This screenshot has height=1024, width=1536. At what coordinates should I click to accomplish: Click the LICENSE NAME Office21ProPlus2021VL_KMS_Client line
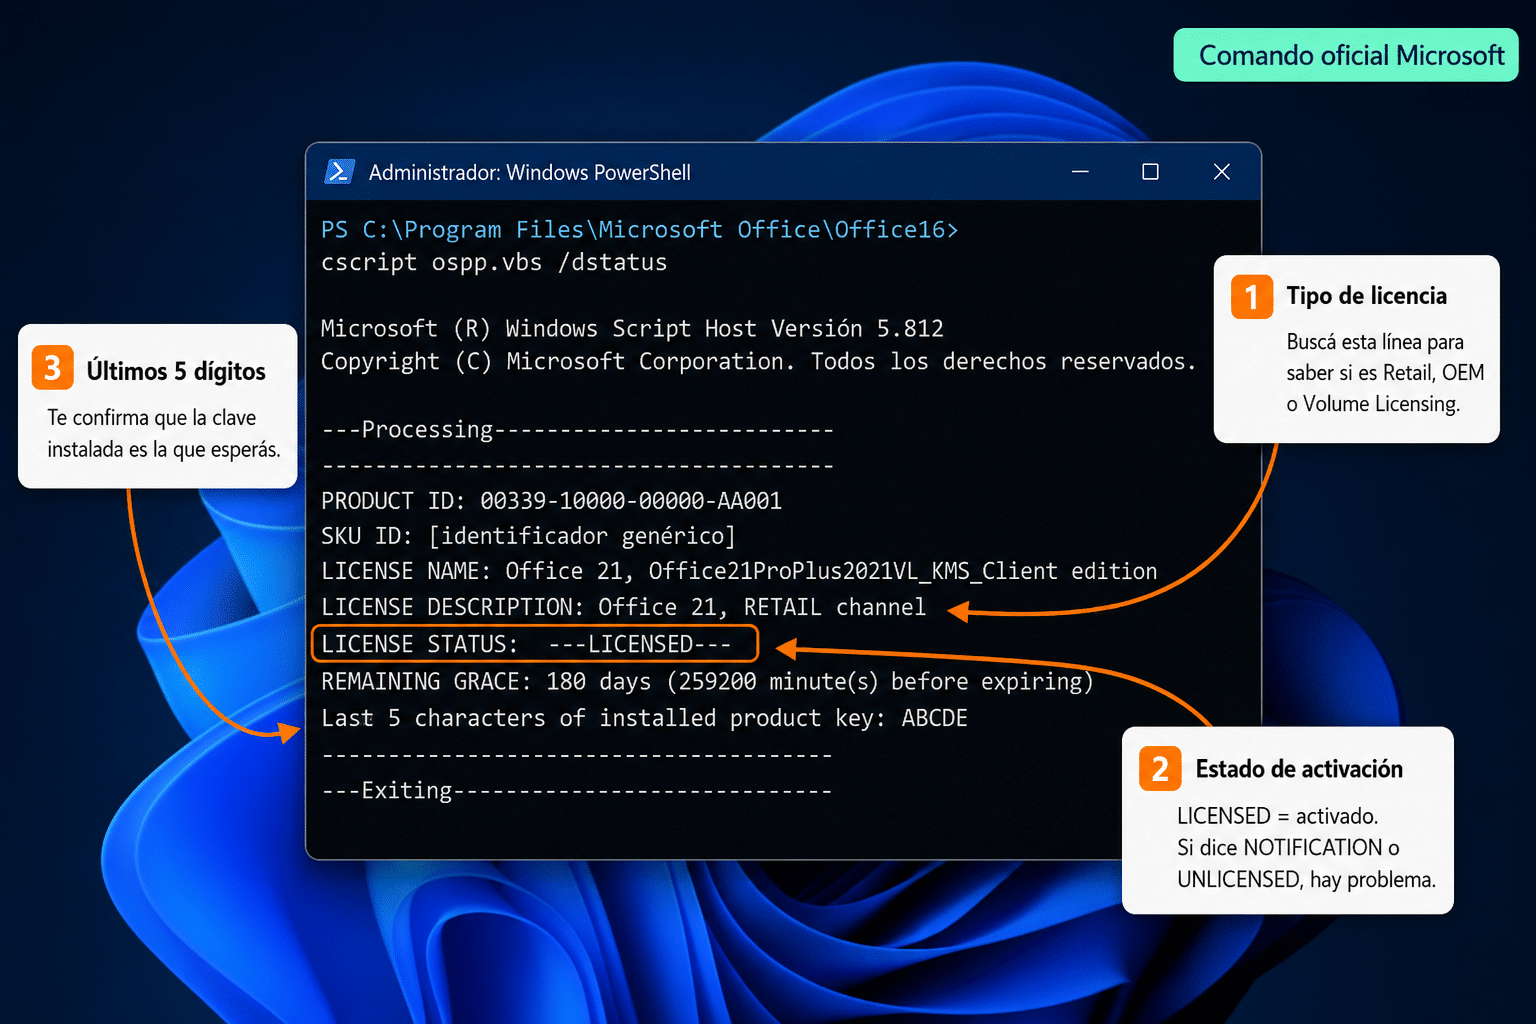[x=739, y=571]
